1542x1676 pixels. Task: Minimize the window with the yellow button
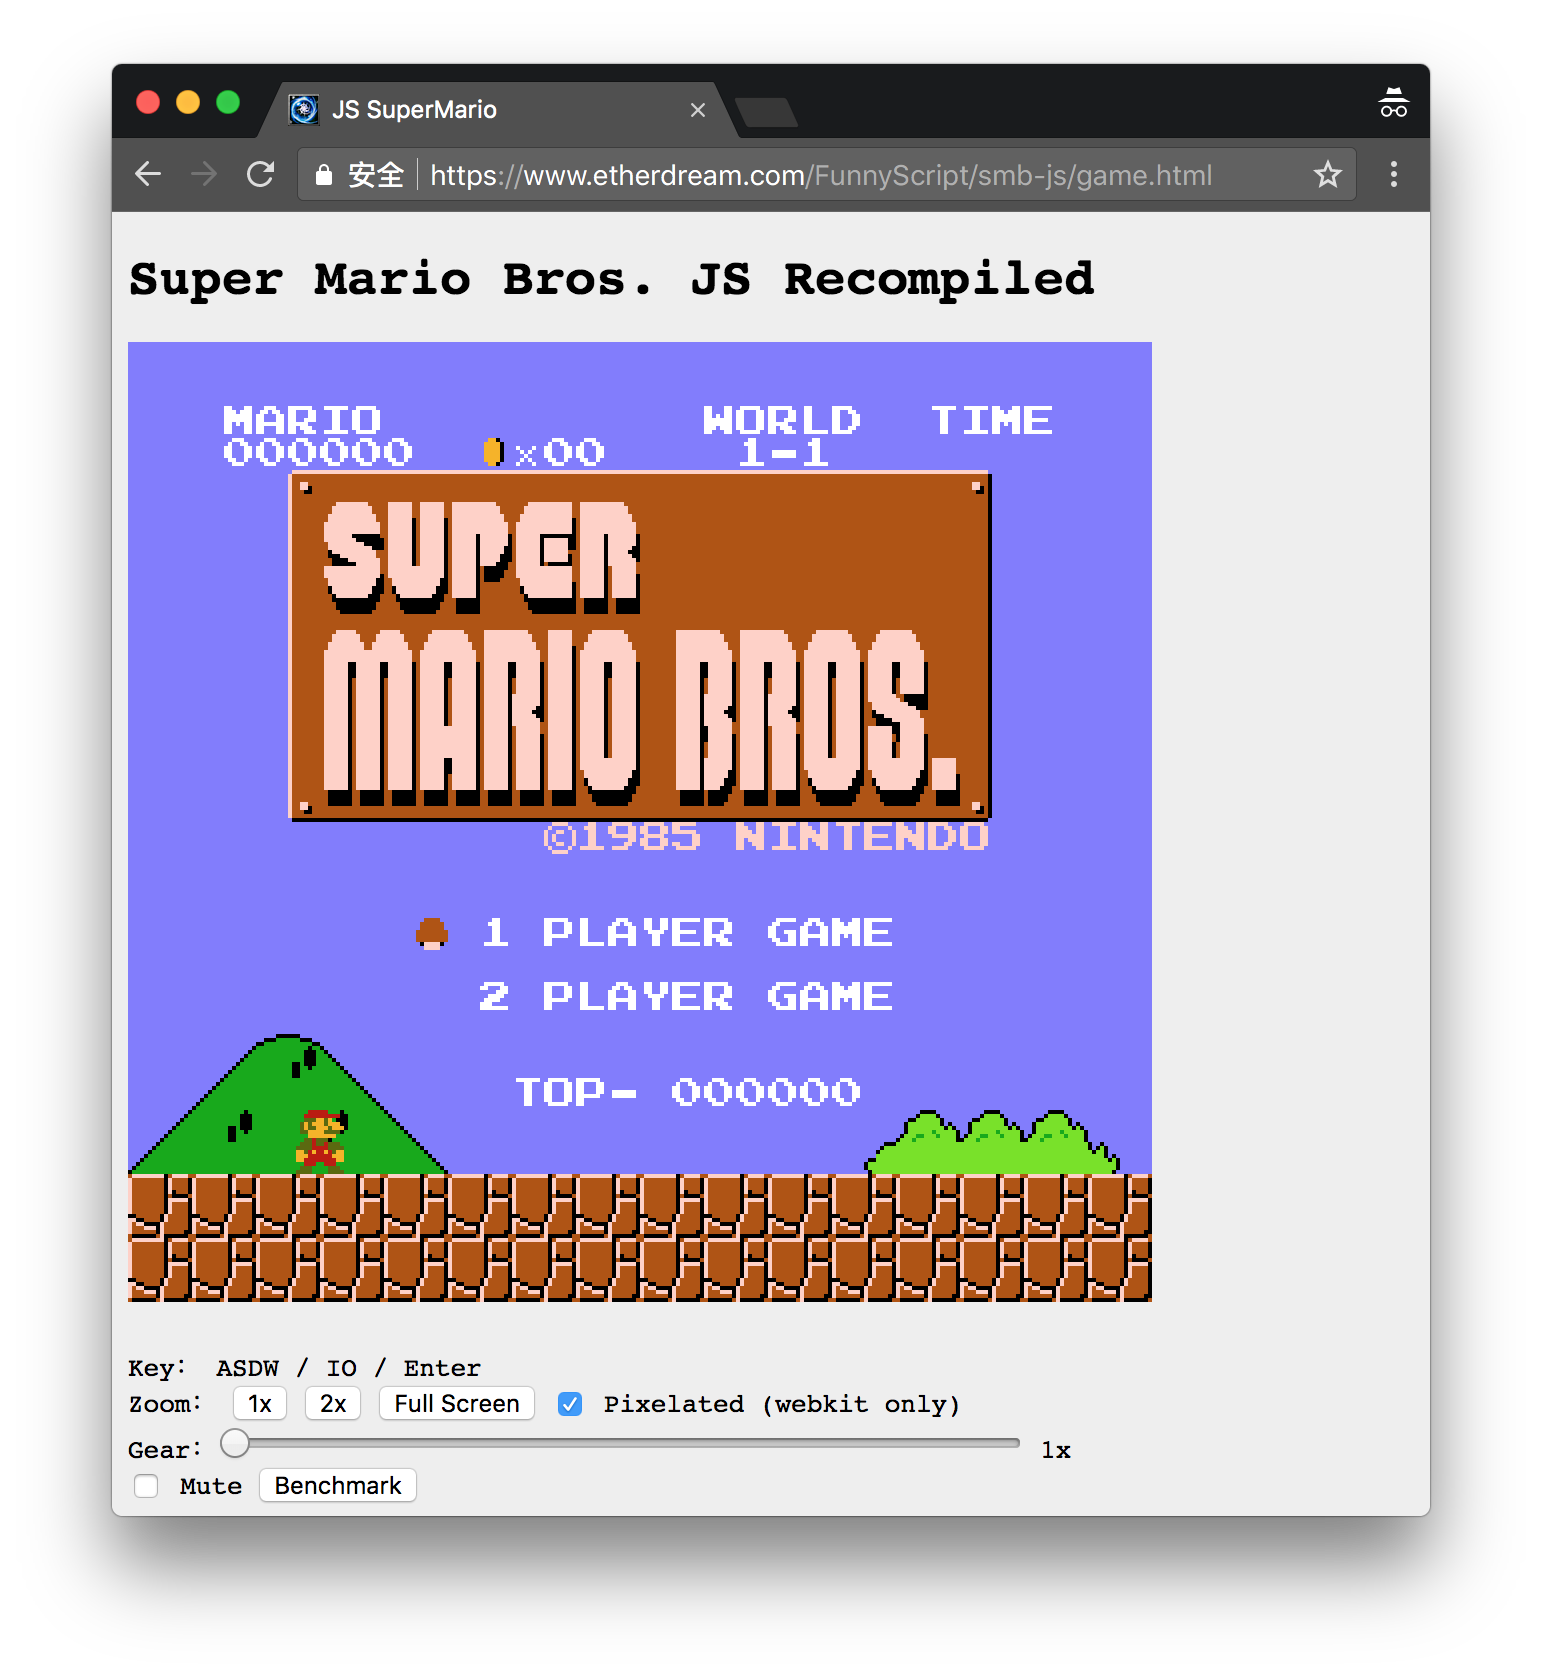pos(188,102)
